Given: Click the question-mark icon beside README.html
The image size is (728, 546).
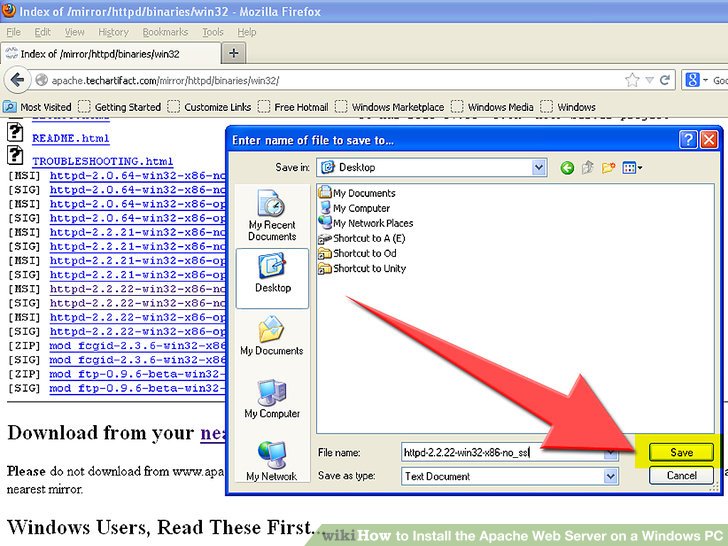Looking at the screenshot, I should pyautogui.click(x=15, y=133).
